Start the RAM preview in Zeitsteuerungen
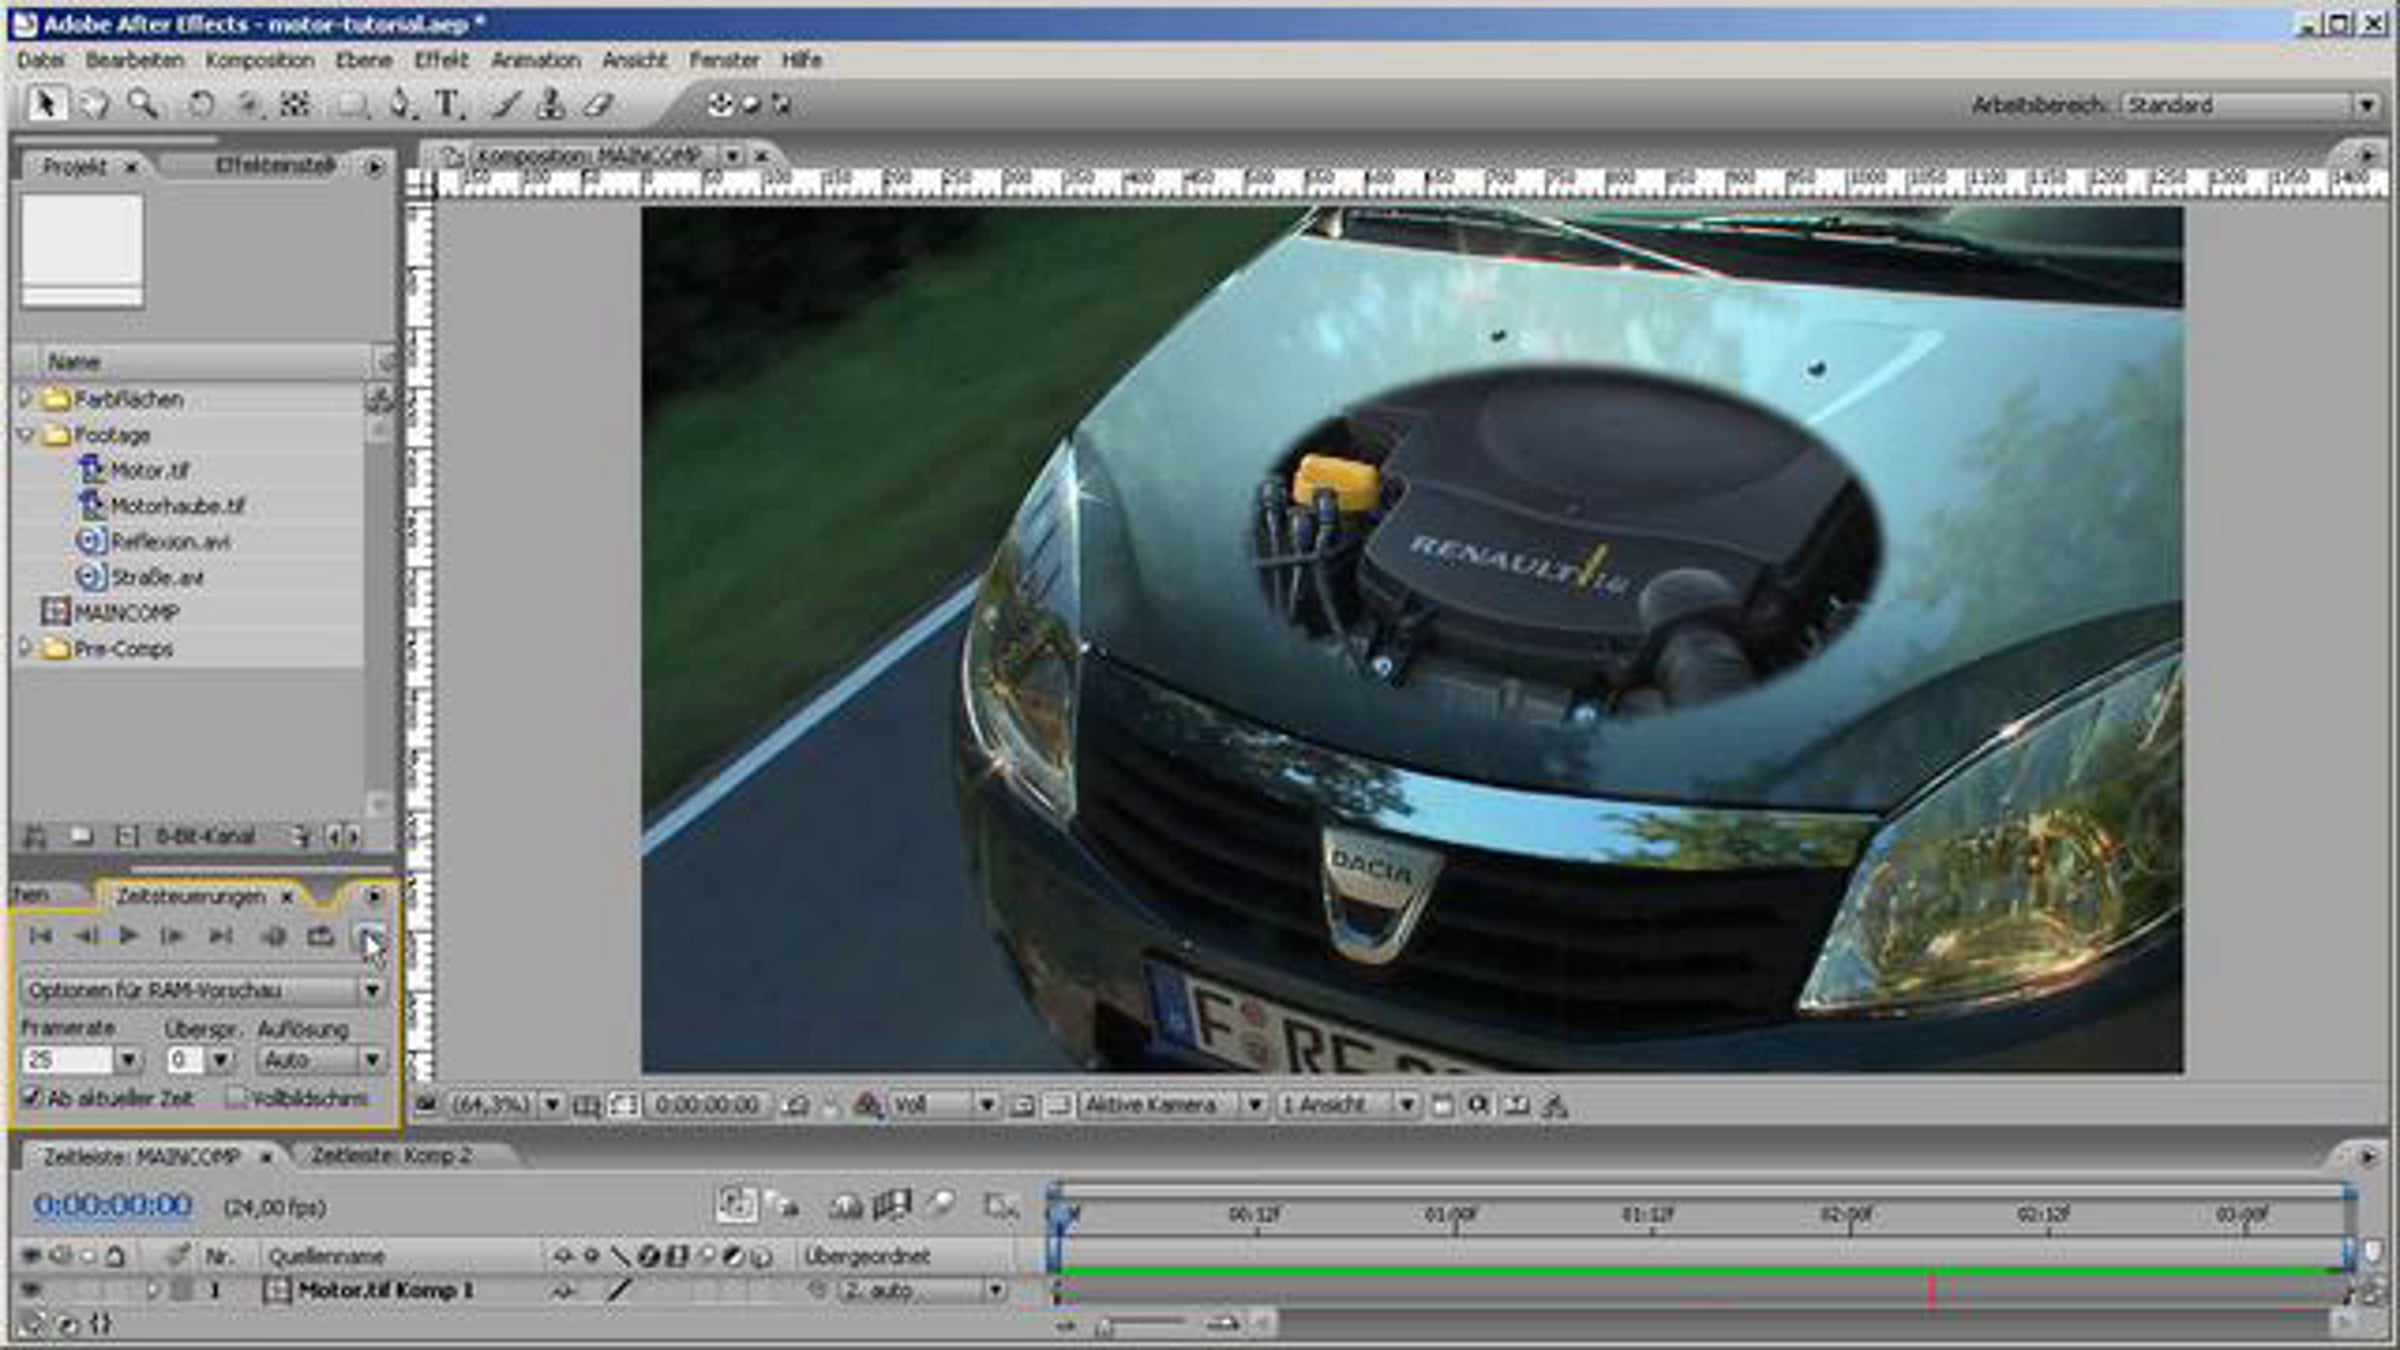The width and height of the screenshot is (2400, 1350). 369,936
